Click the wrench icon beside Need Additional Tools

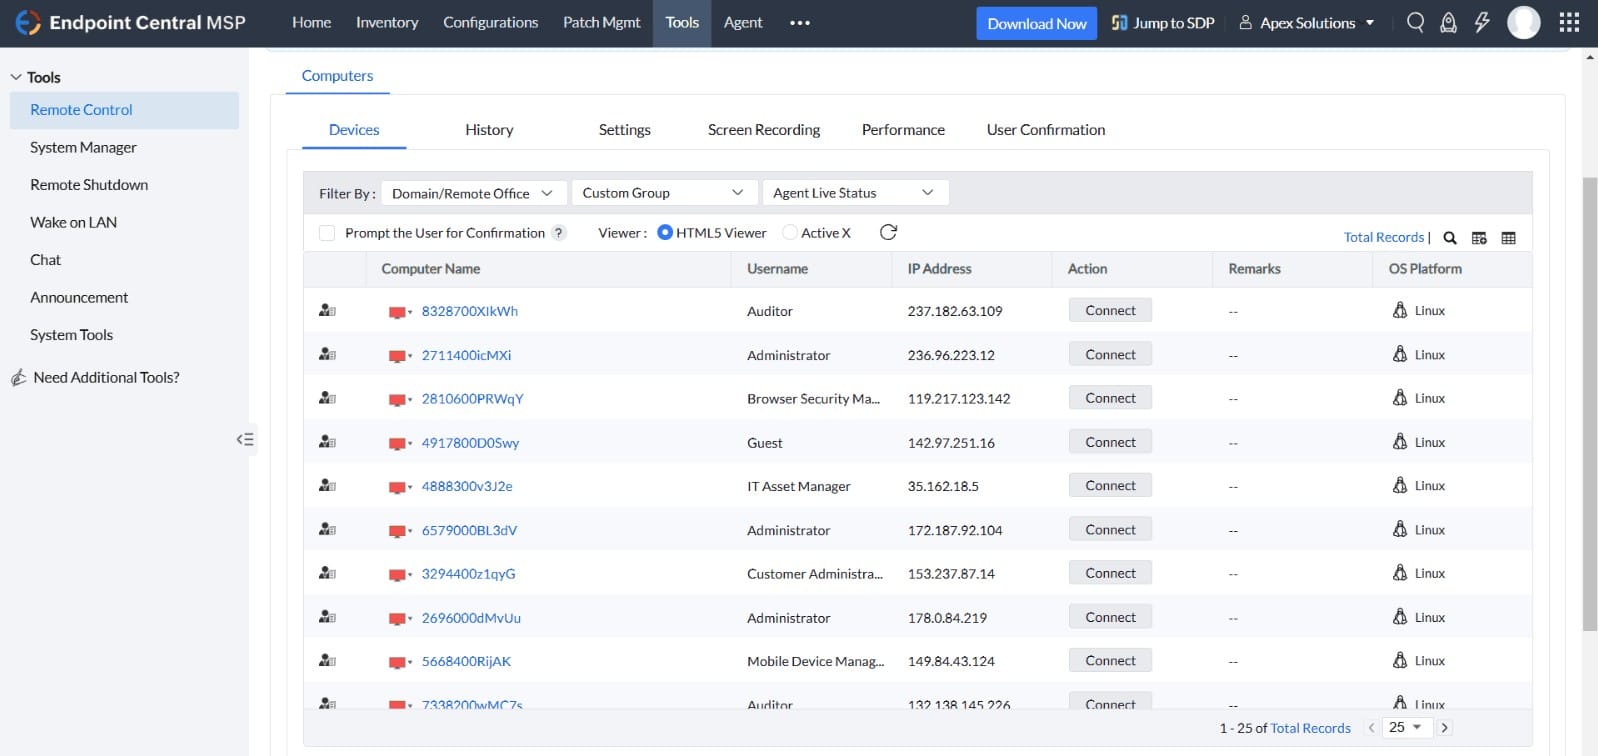click(x=18, y=377)
